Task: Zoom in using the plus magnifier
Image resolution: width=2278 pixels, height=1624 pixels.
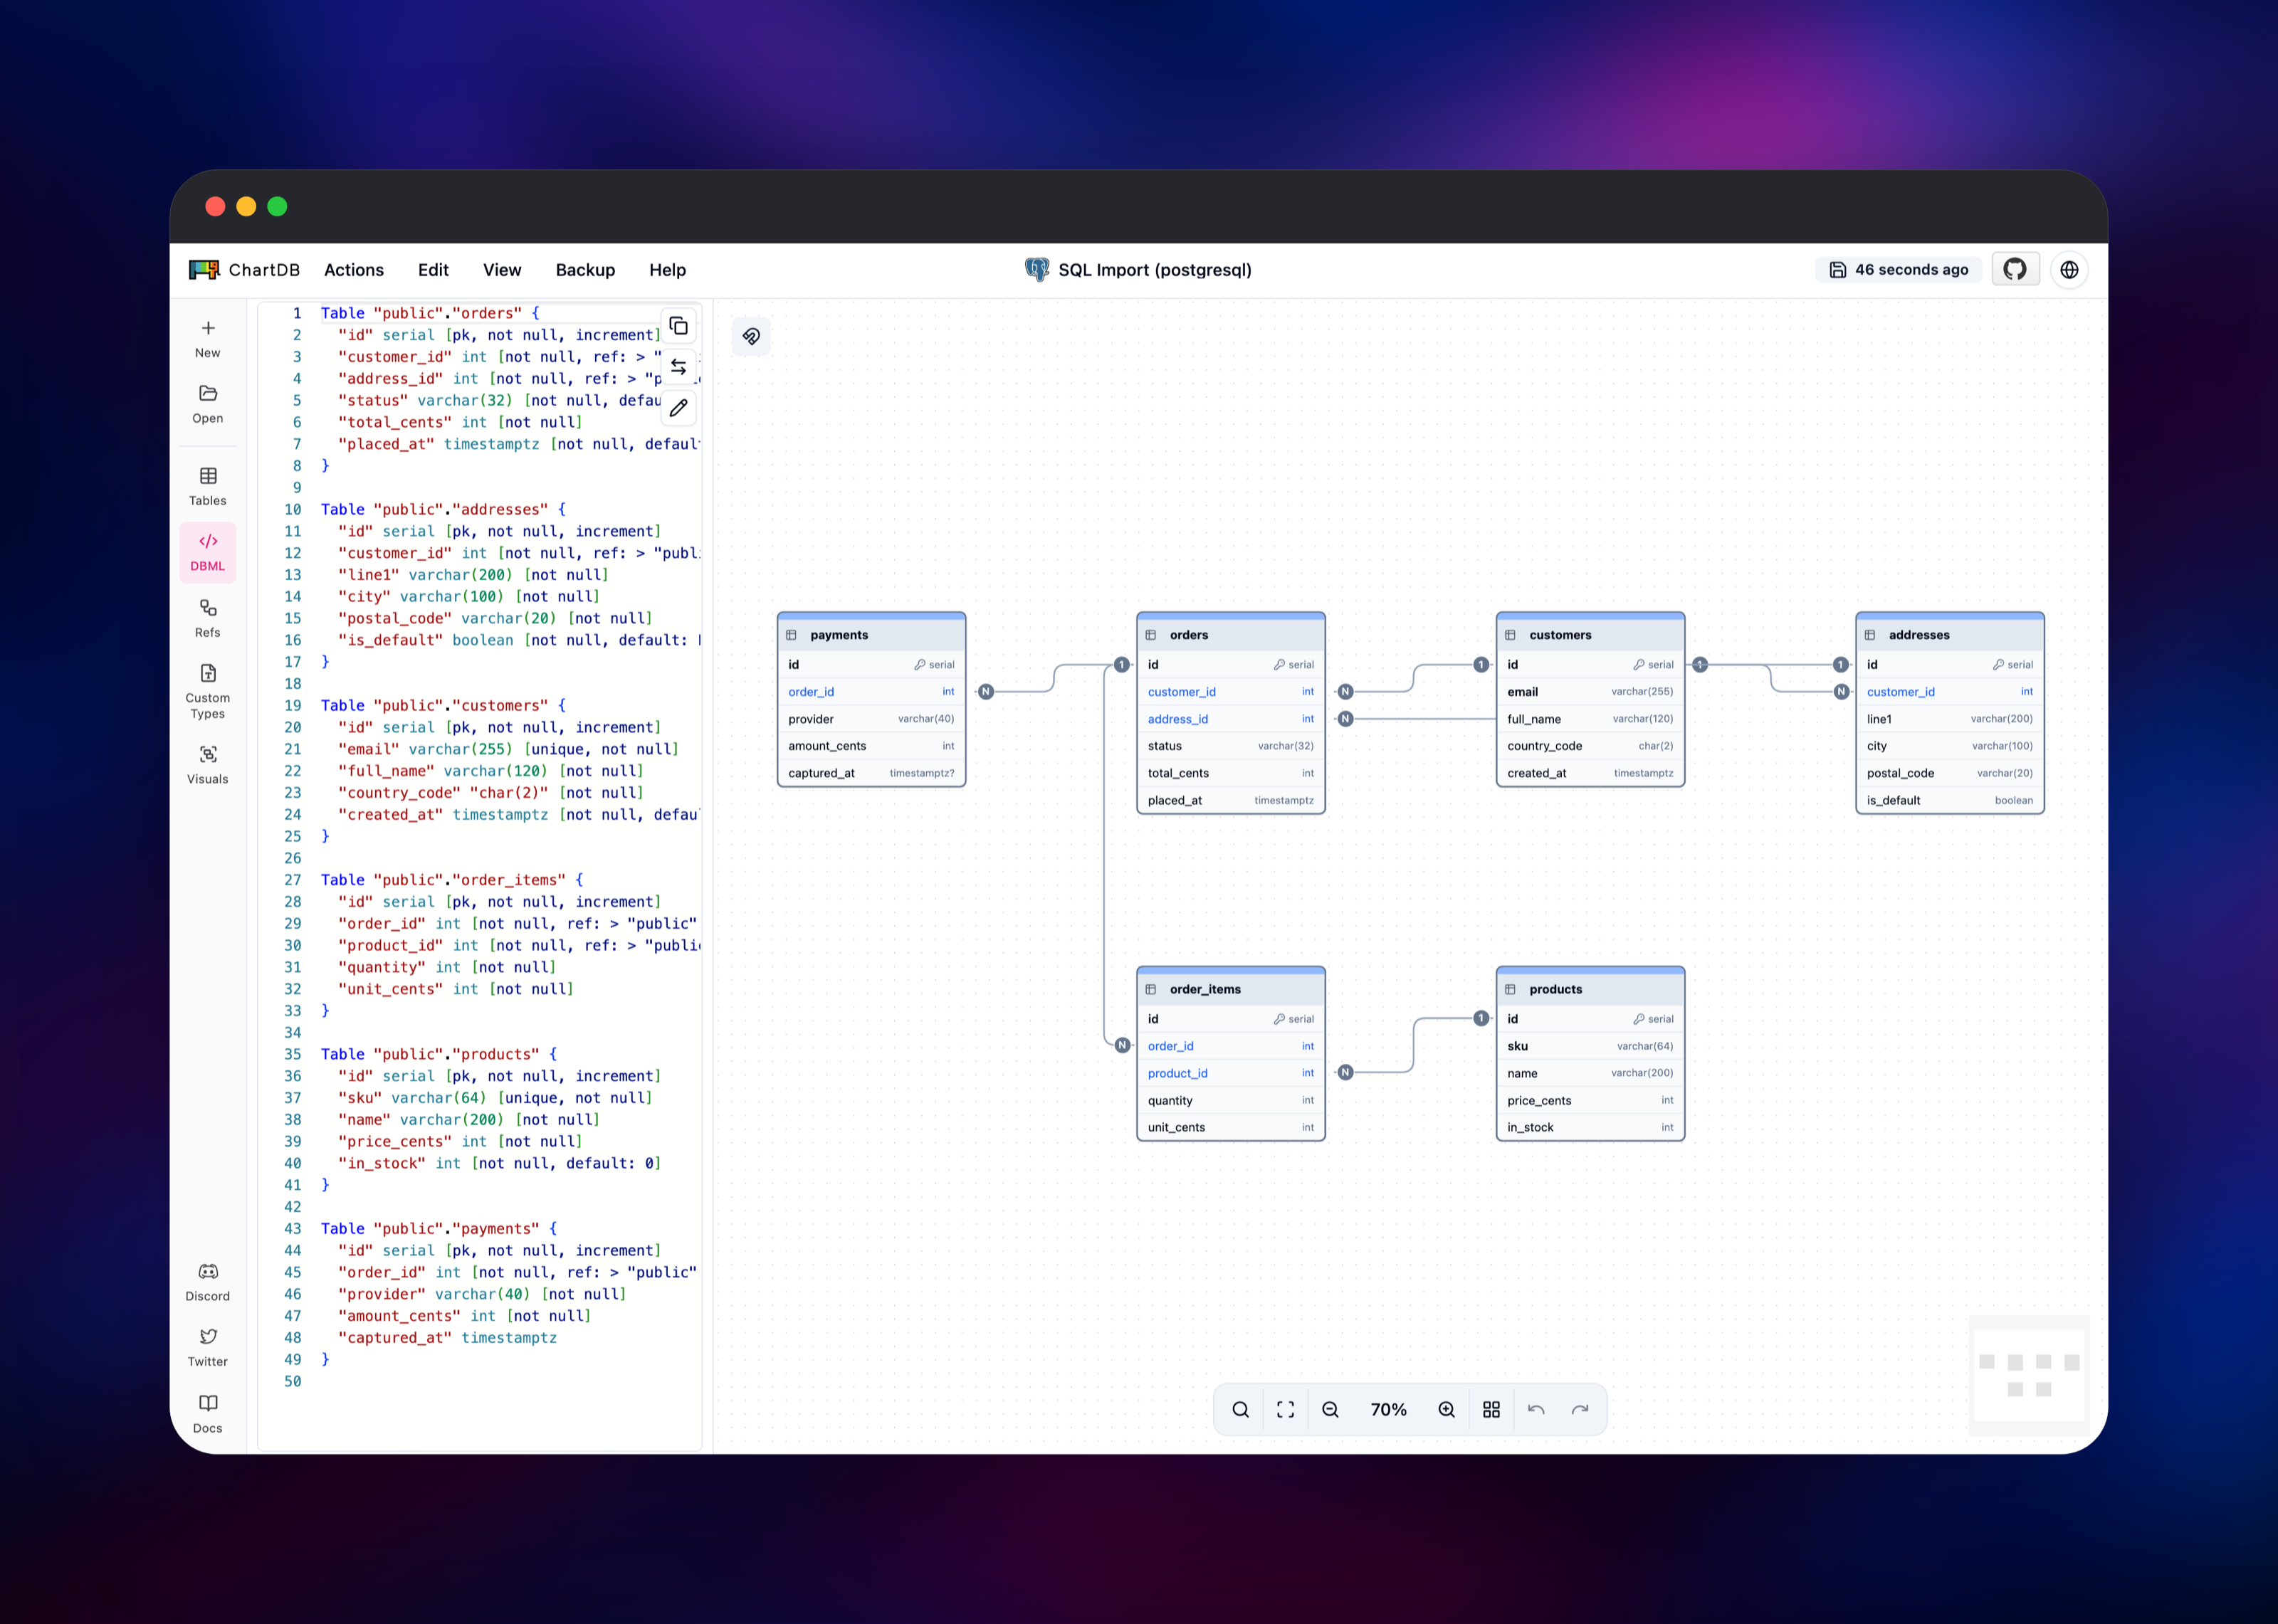Action: pyautogui.click(x=1446, y=1409)
